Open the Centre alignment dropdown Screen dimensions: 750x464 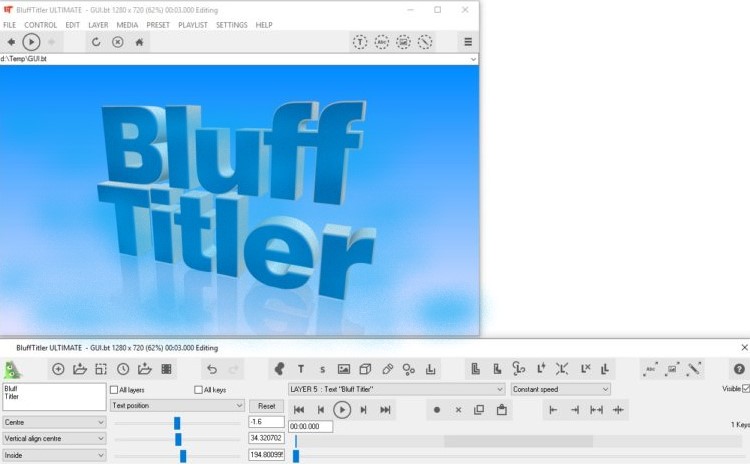pos(54,422)
